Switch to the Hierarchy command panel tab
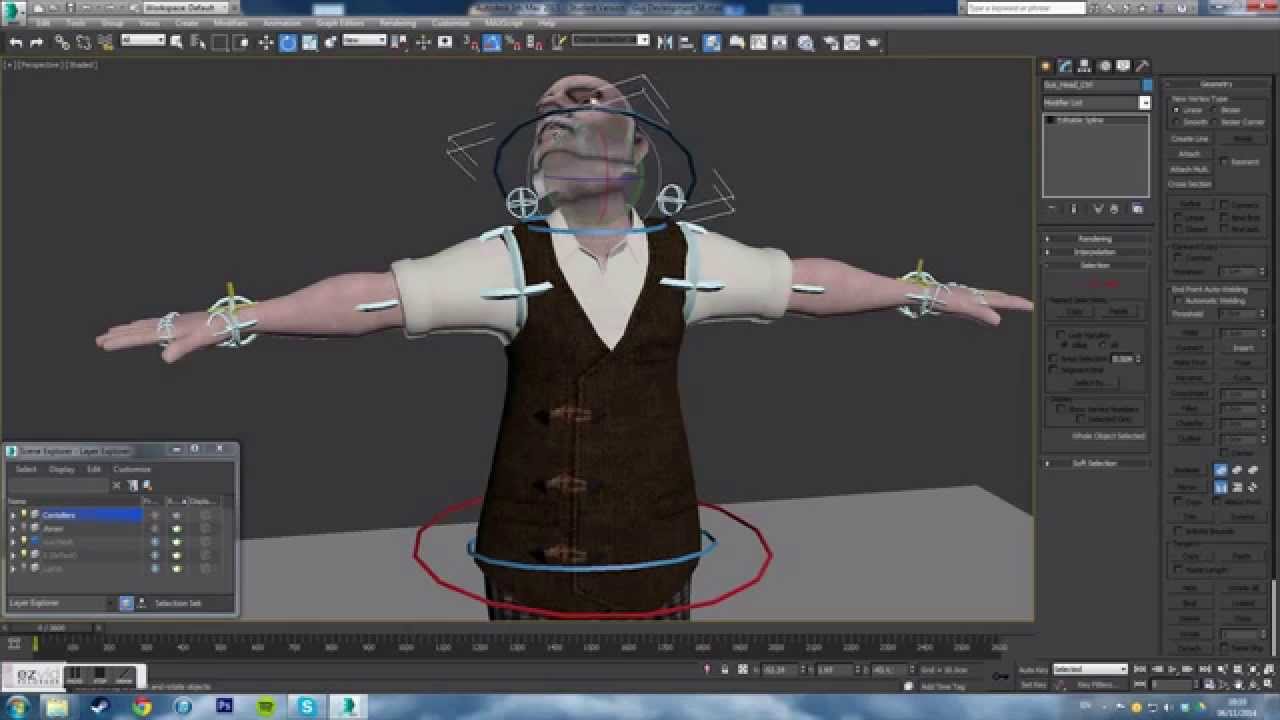 [x=1086, y=66]
